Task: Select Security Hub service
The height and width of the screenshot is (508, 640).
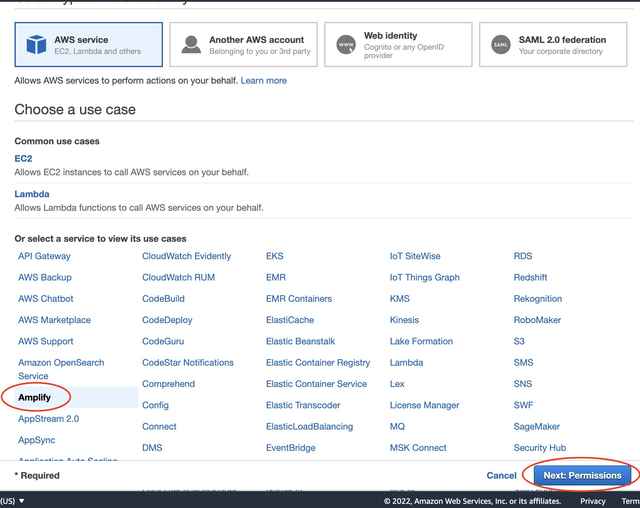Action: tap(540, 448)
